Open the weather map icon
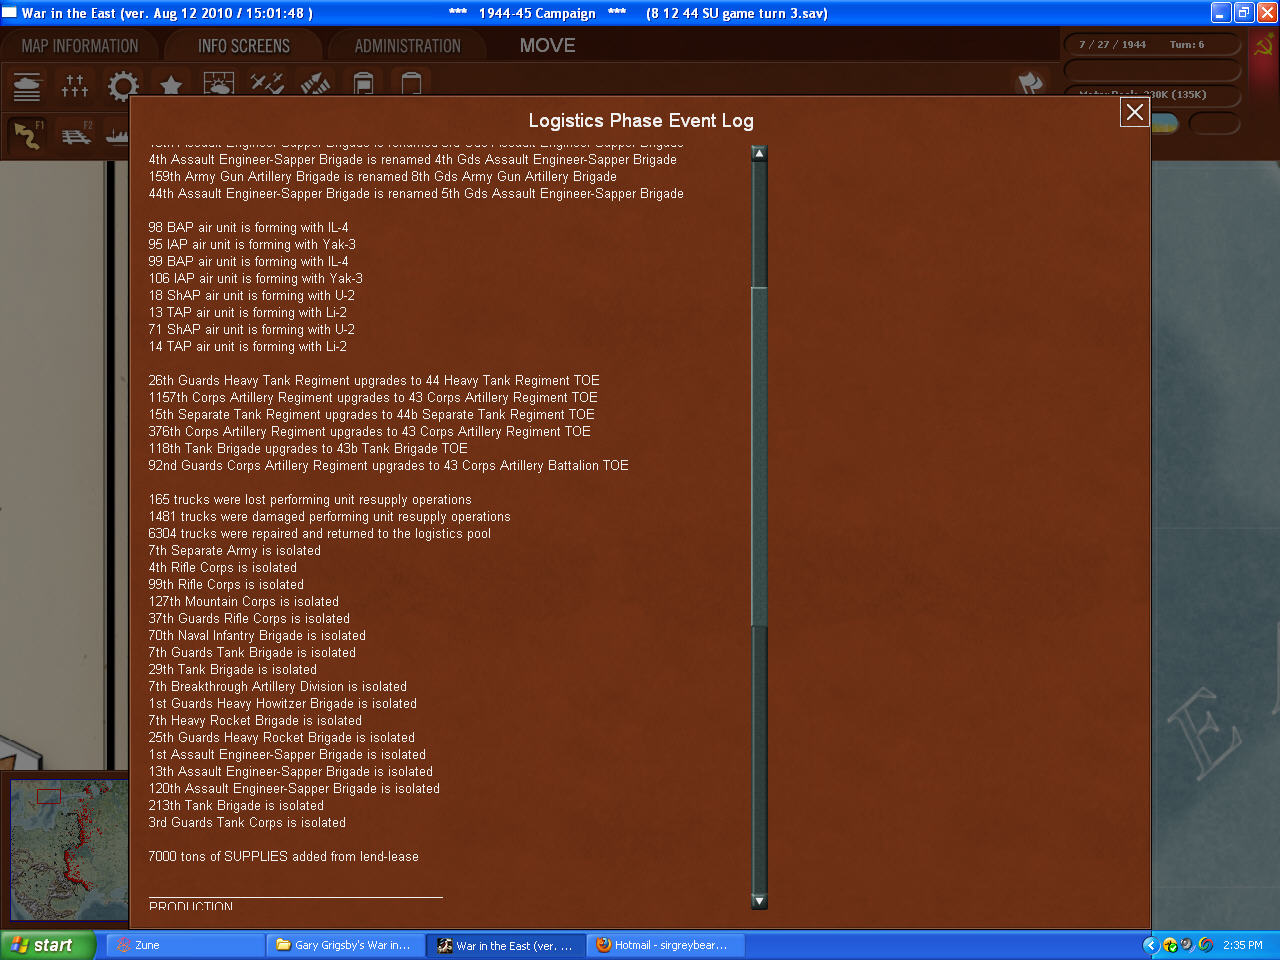The height and width of the screenshot is (960, 1280). pyautogui.click(x=219, y=85)
